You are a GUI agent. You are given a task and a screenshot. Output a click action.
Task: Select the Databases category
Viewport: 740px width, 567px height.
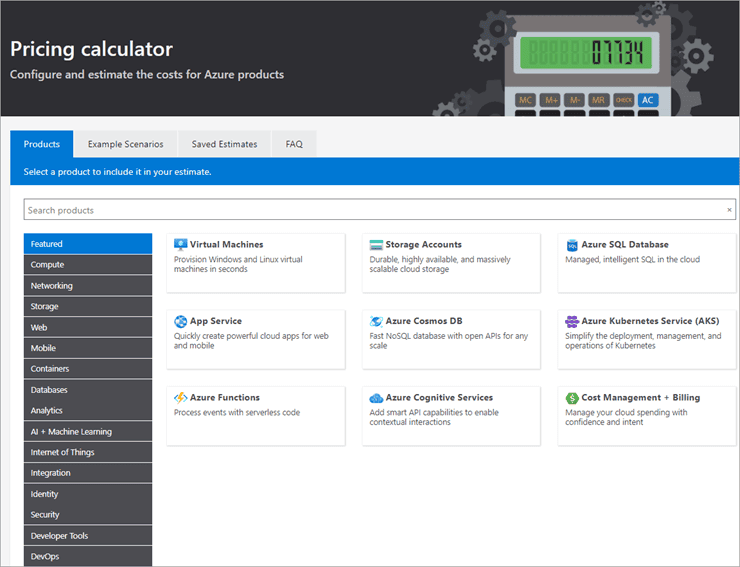[88, 389]
